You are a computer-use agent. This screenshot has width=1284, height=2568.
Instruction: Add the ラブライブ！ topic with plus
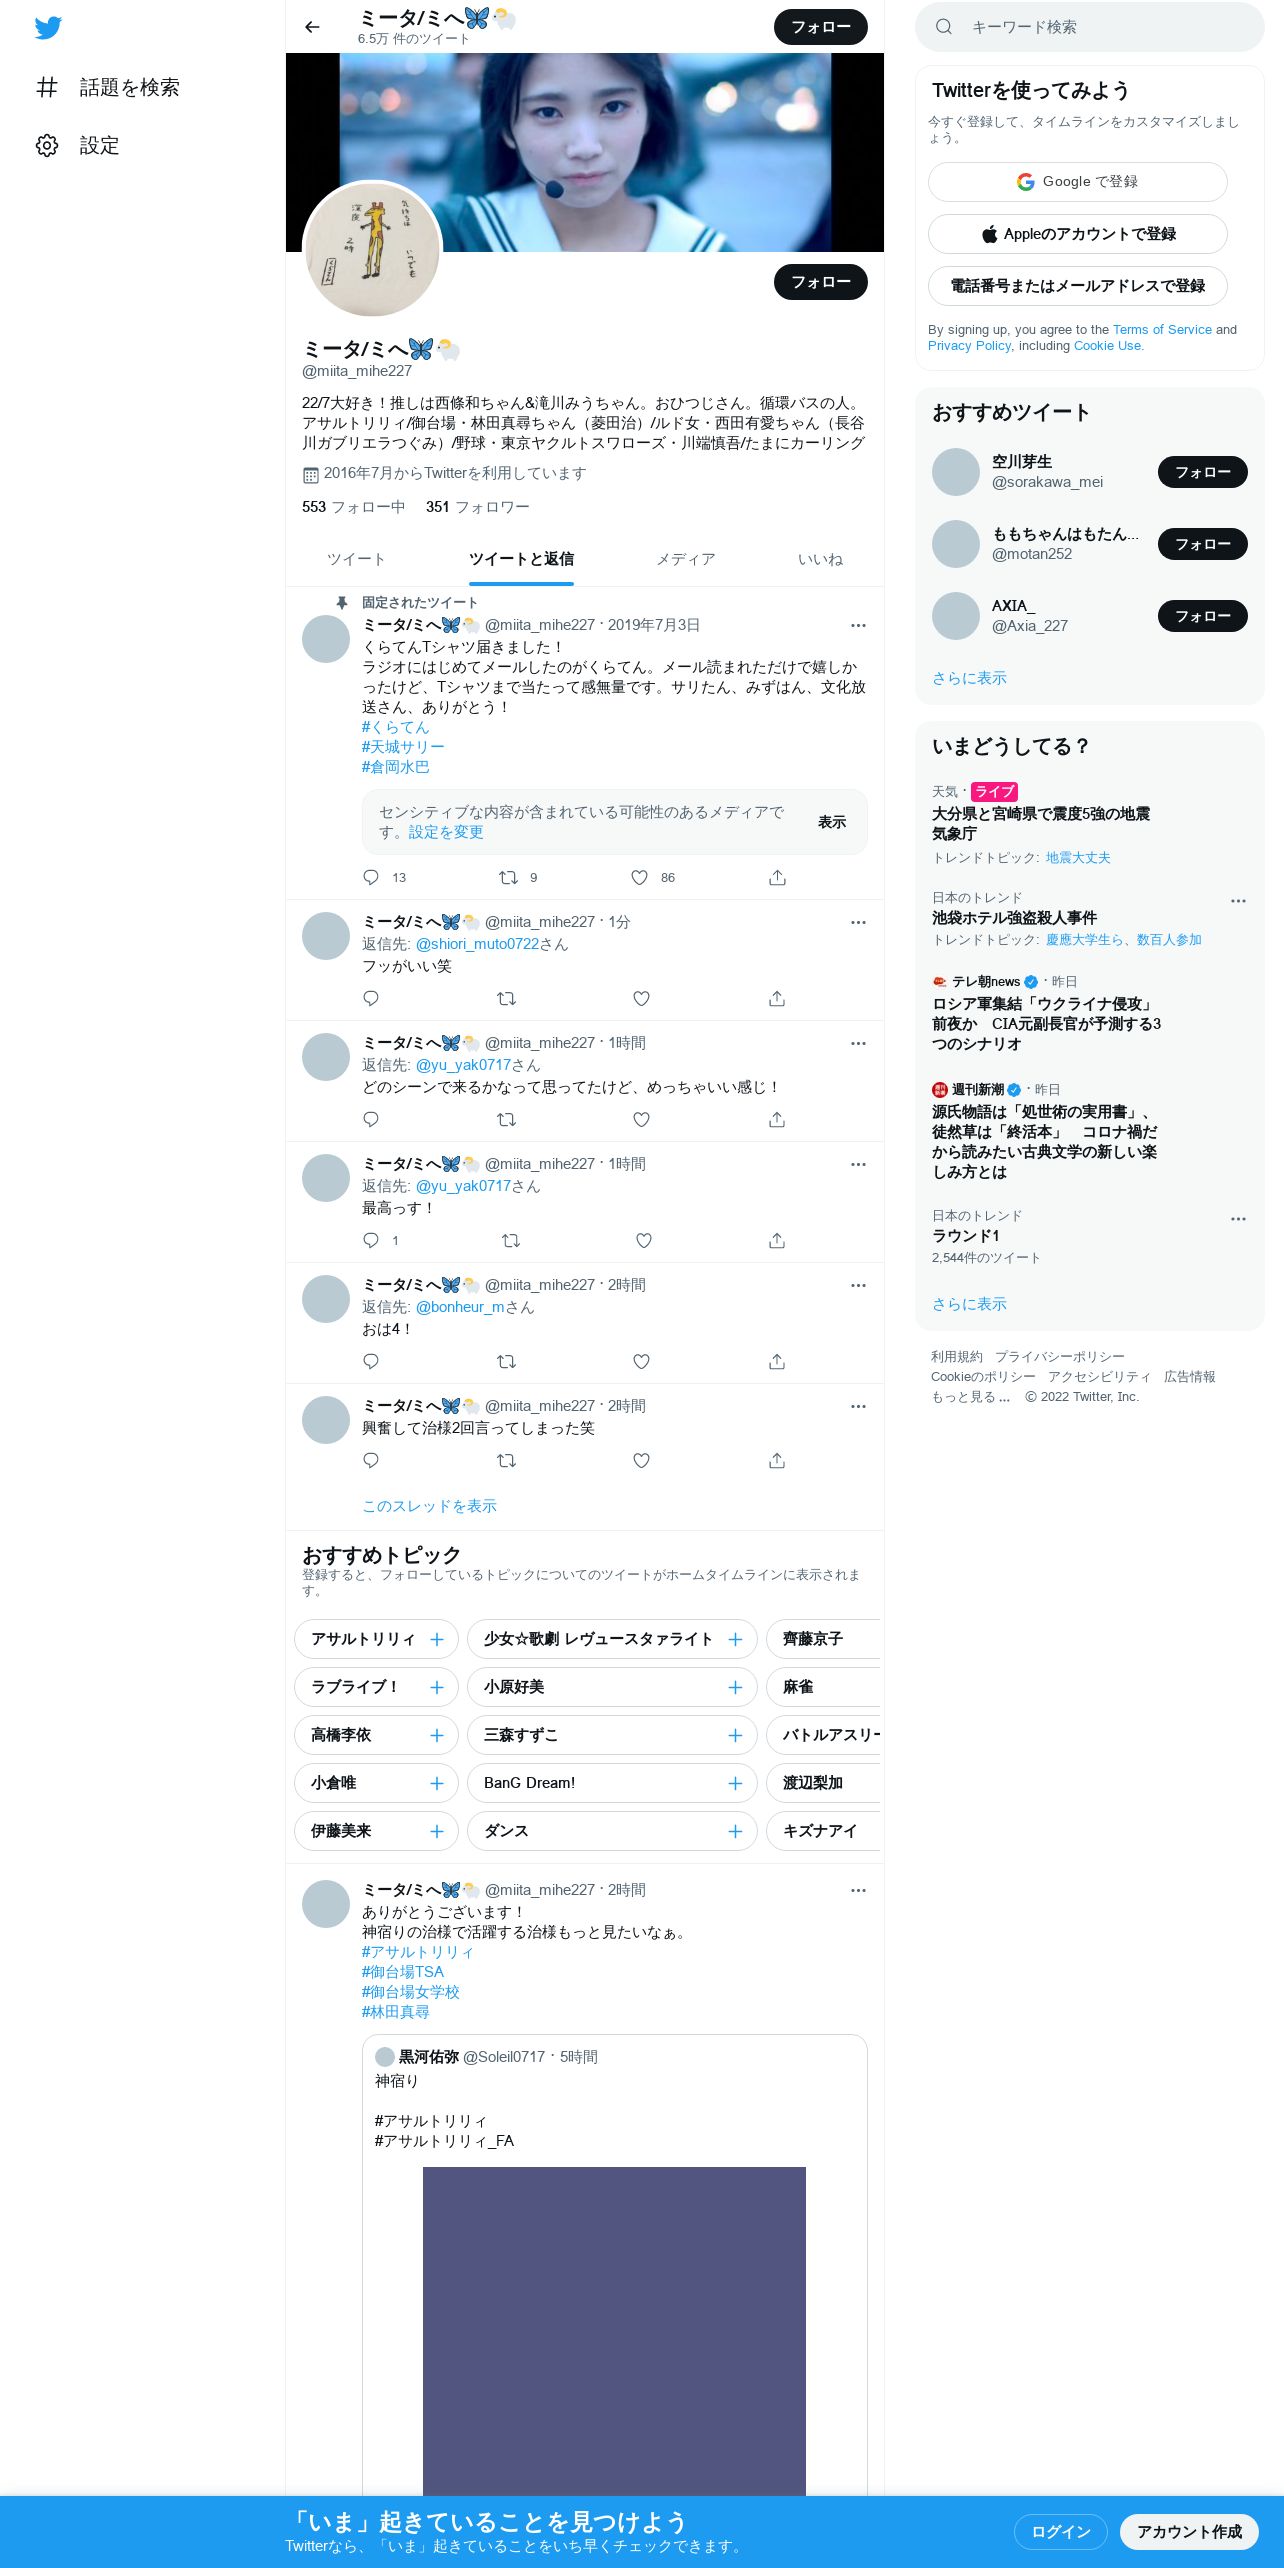[x=437, y=1687]
